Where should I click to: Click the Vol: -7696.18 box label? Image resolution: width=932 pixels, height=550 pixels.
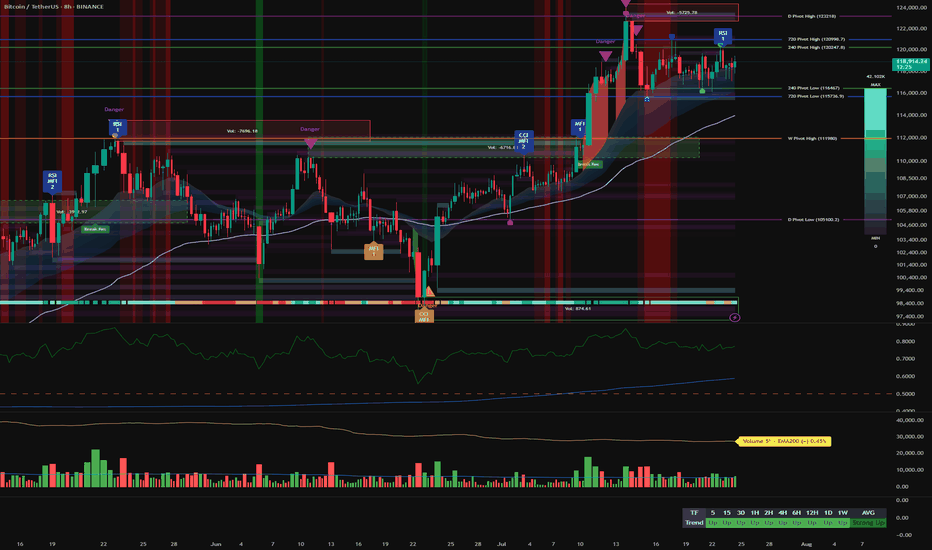pyautogui.click(x=242, y=131)
